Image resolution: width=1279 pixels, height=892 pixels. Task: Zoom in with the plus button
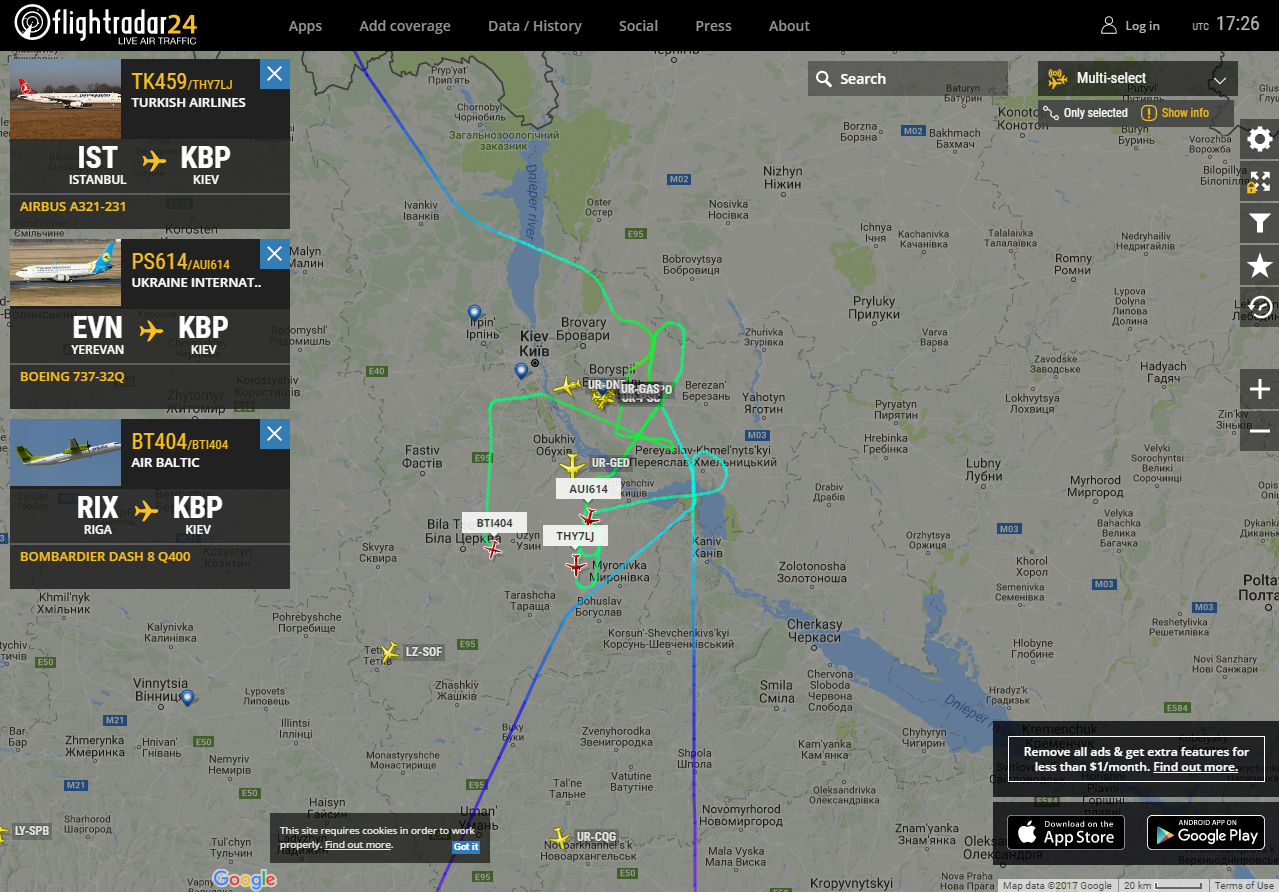pos(1259,390)
